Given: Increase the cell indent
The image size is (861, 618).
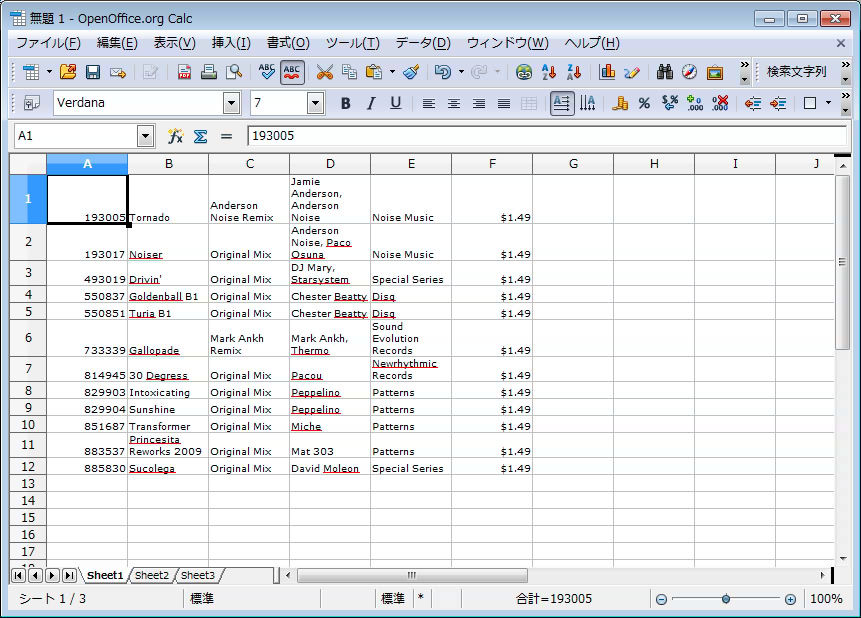Looking at the screenshot, I should (778, 103).
